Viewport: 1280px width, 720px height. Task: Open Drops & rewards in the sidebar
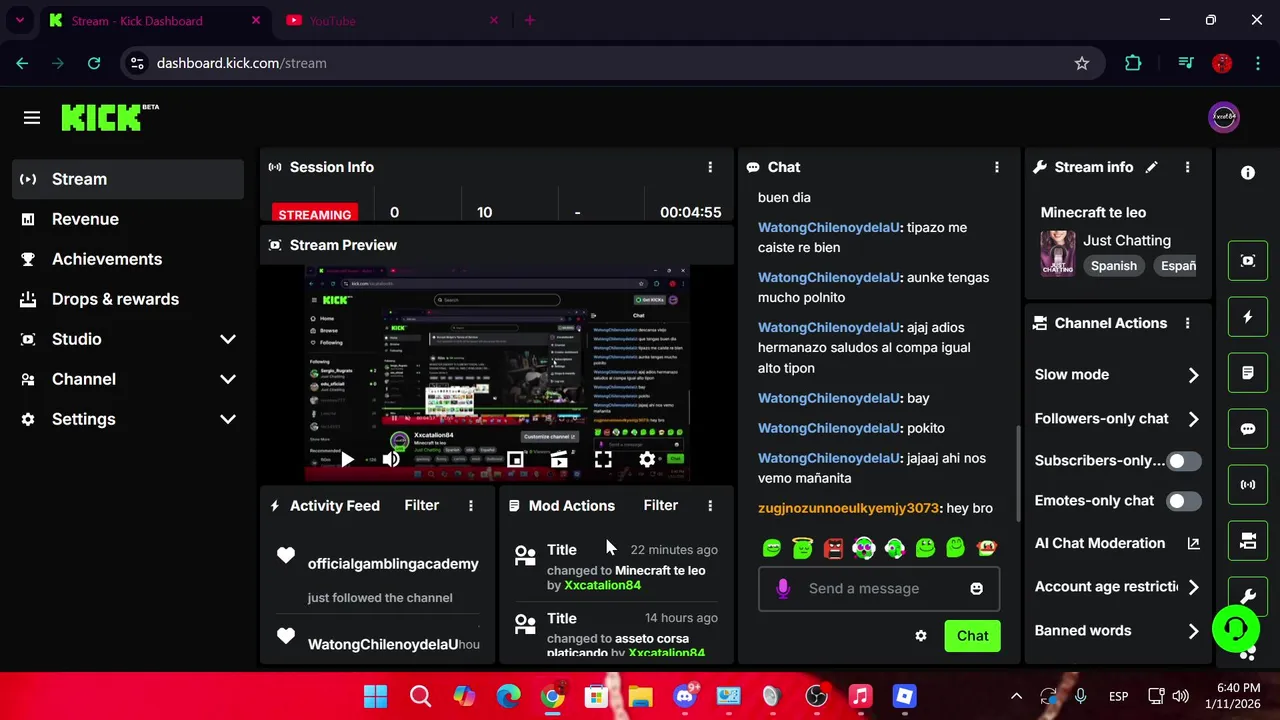pyautogui.click(x=129, y=299)
